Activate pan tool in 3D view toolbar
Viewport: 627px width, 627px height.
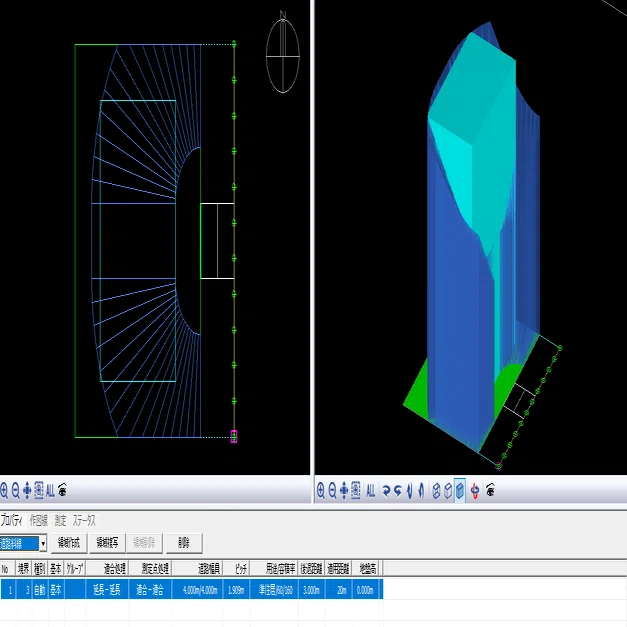344,490
